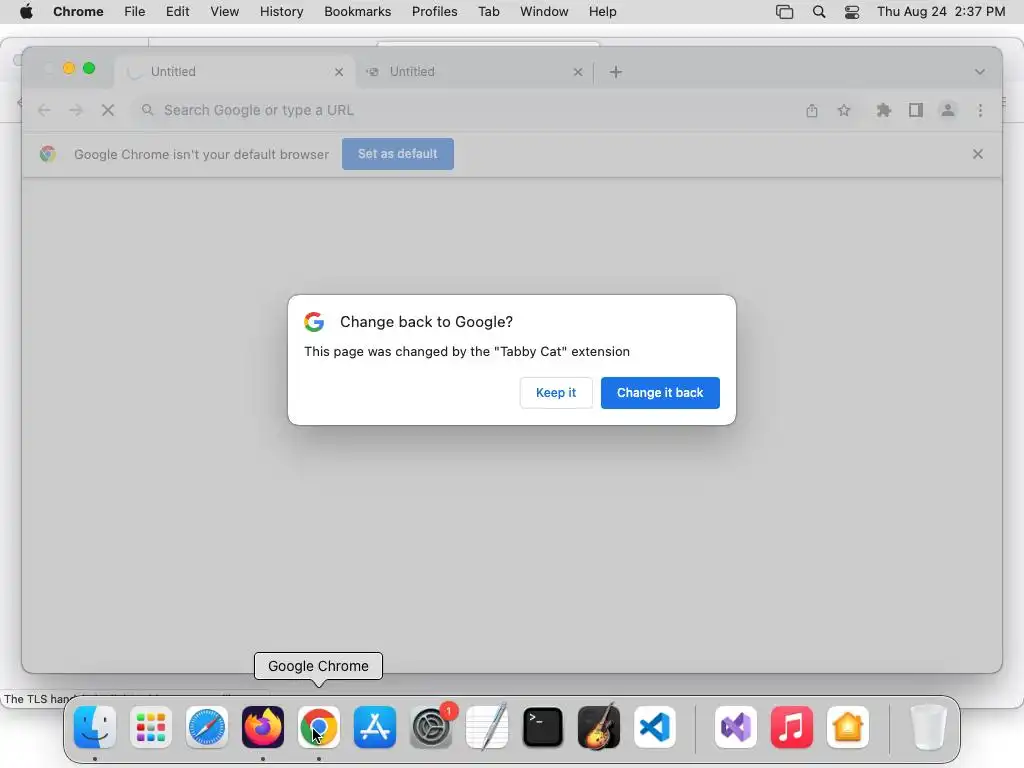Screen dimensions: 1024x768
Task: Click the date and time in menu bar
Action: (x=940, y=12)
